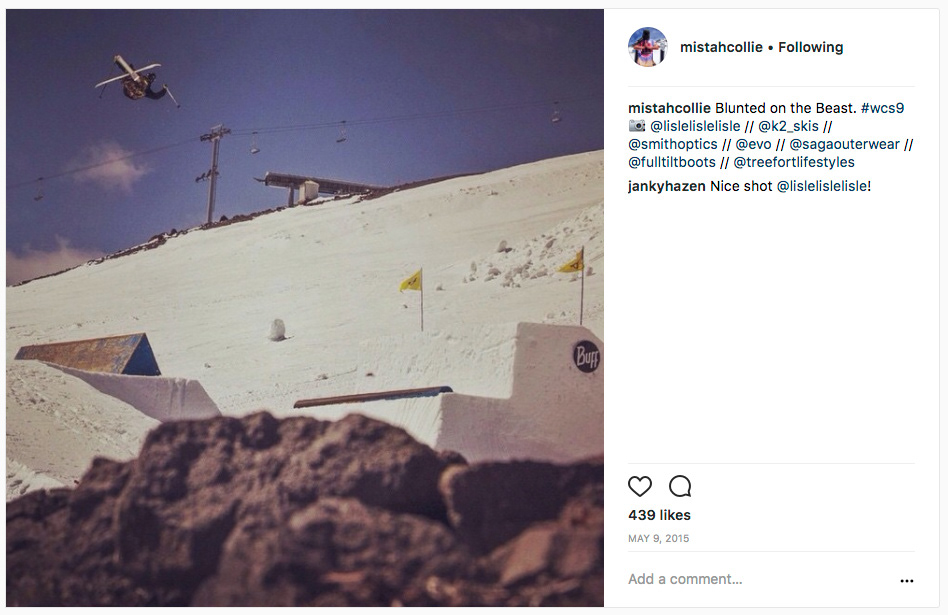
Task: Open the @evo profile mention
Action: [753, 145]
